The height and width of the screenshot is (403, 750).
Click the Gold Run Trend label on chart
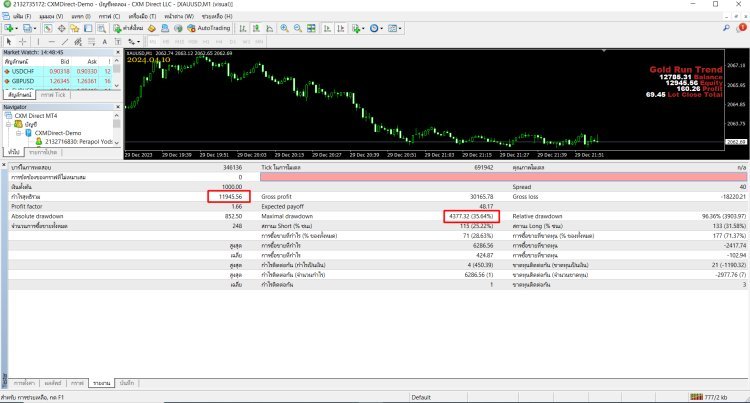tap(685, 69)
